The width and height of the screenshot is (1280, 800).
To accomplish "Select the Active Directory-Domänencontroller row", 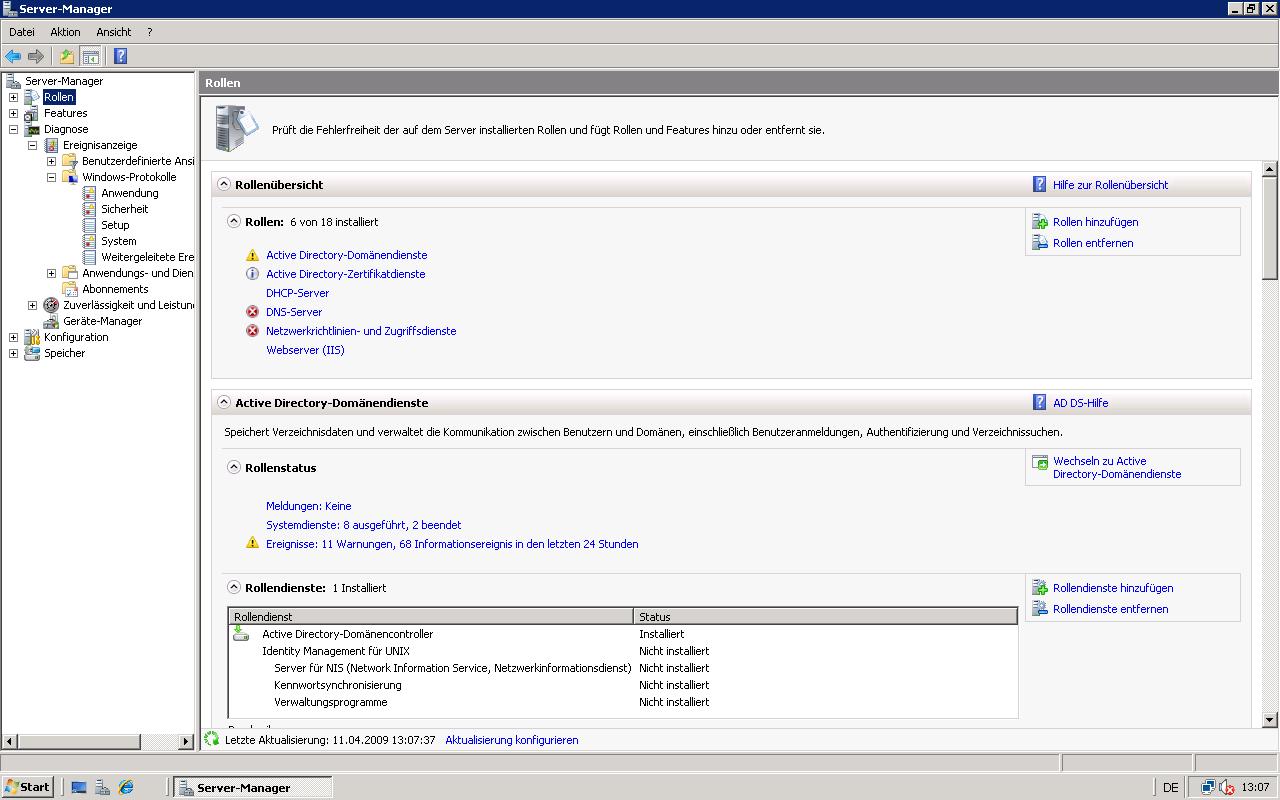I will click(x=623, y=634).
